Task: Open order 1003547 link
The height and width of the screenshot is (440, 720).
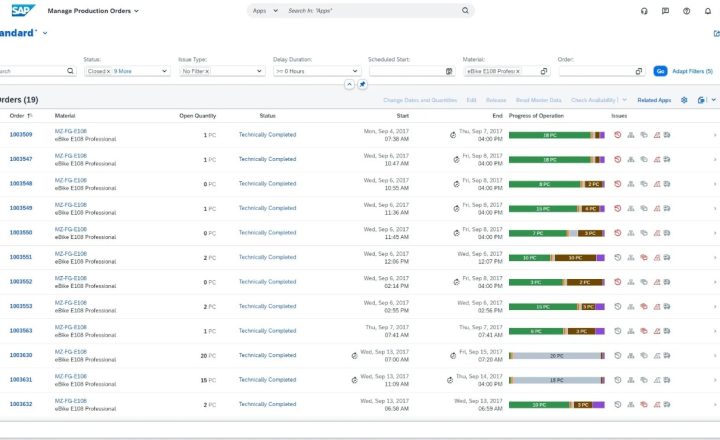Action: tap(21, 159)
